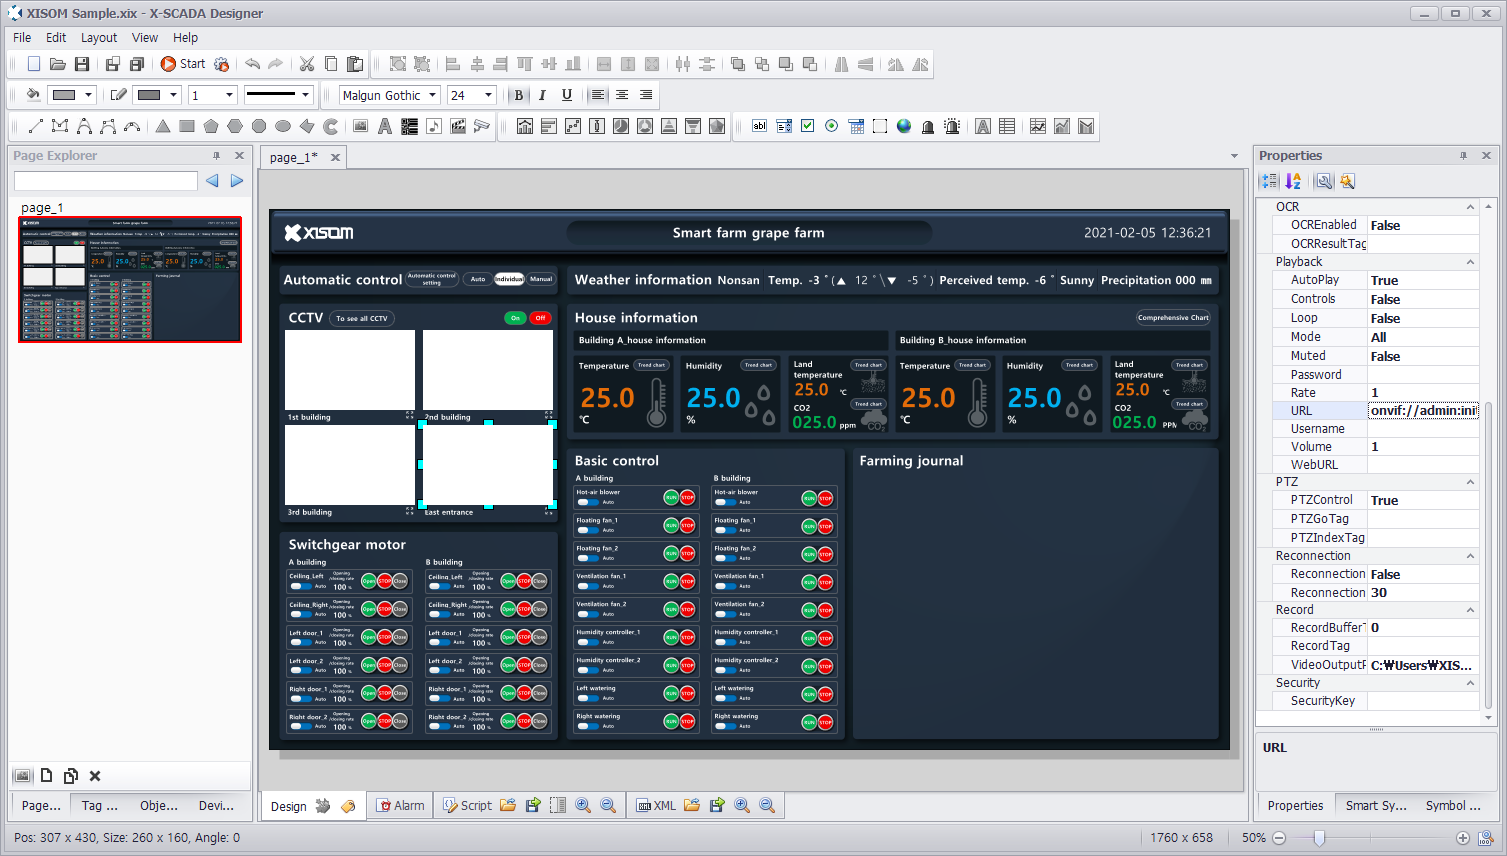Select the page_1 thumbnail in Page Explorer
The width and height of the screenshot is (1507, 856).
pyautogui.click(x=130, y=279)
